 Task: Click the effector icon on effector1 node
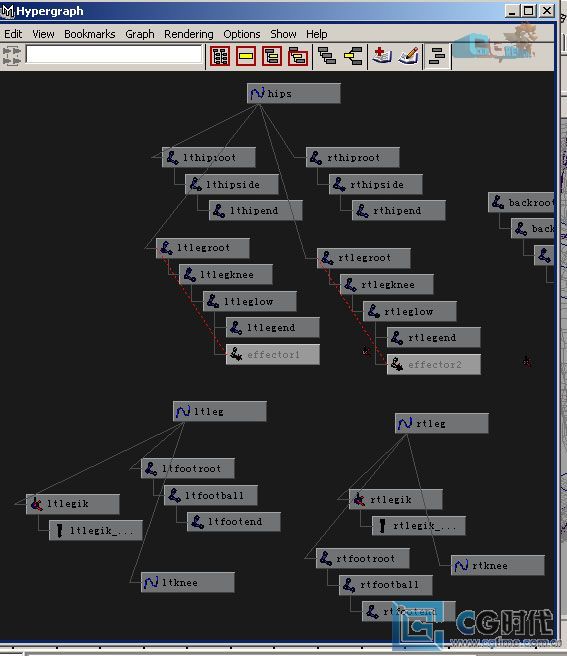[x=236, y=354]
